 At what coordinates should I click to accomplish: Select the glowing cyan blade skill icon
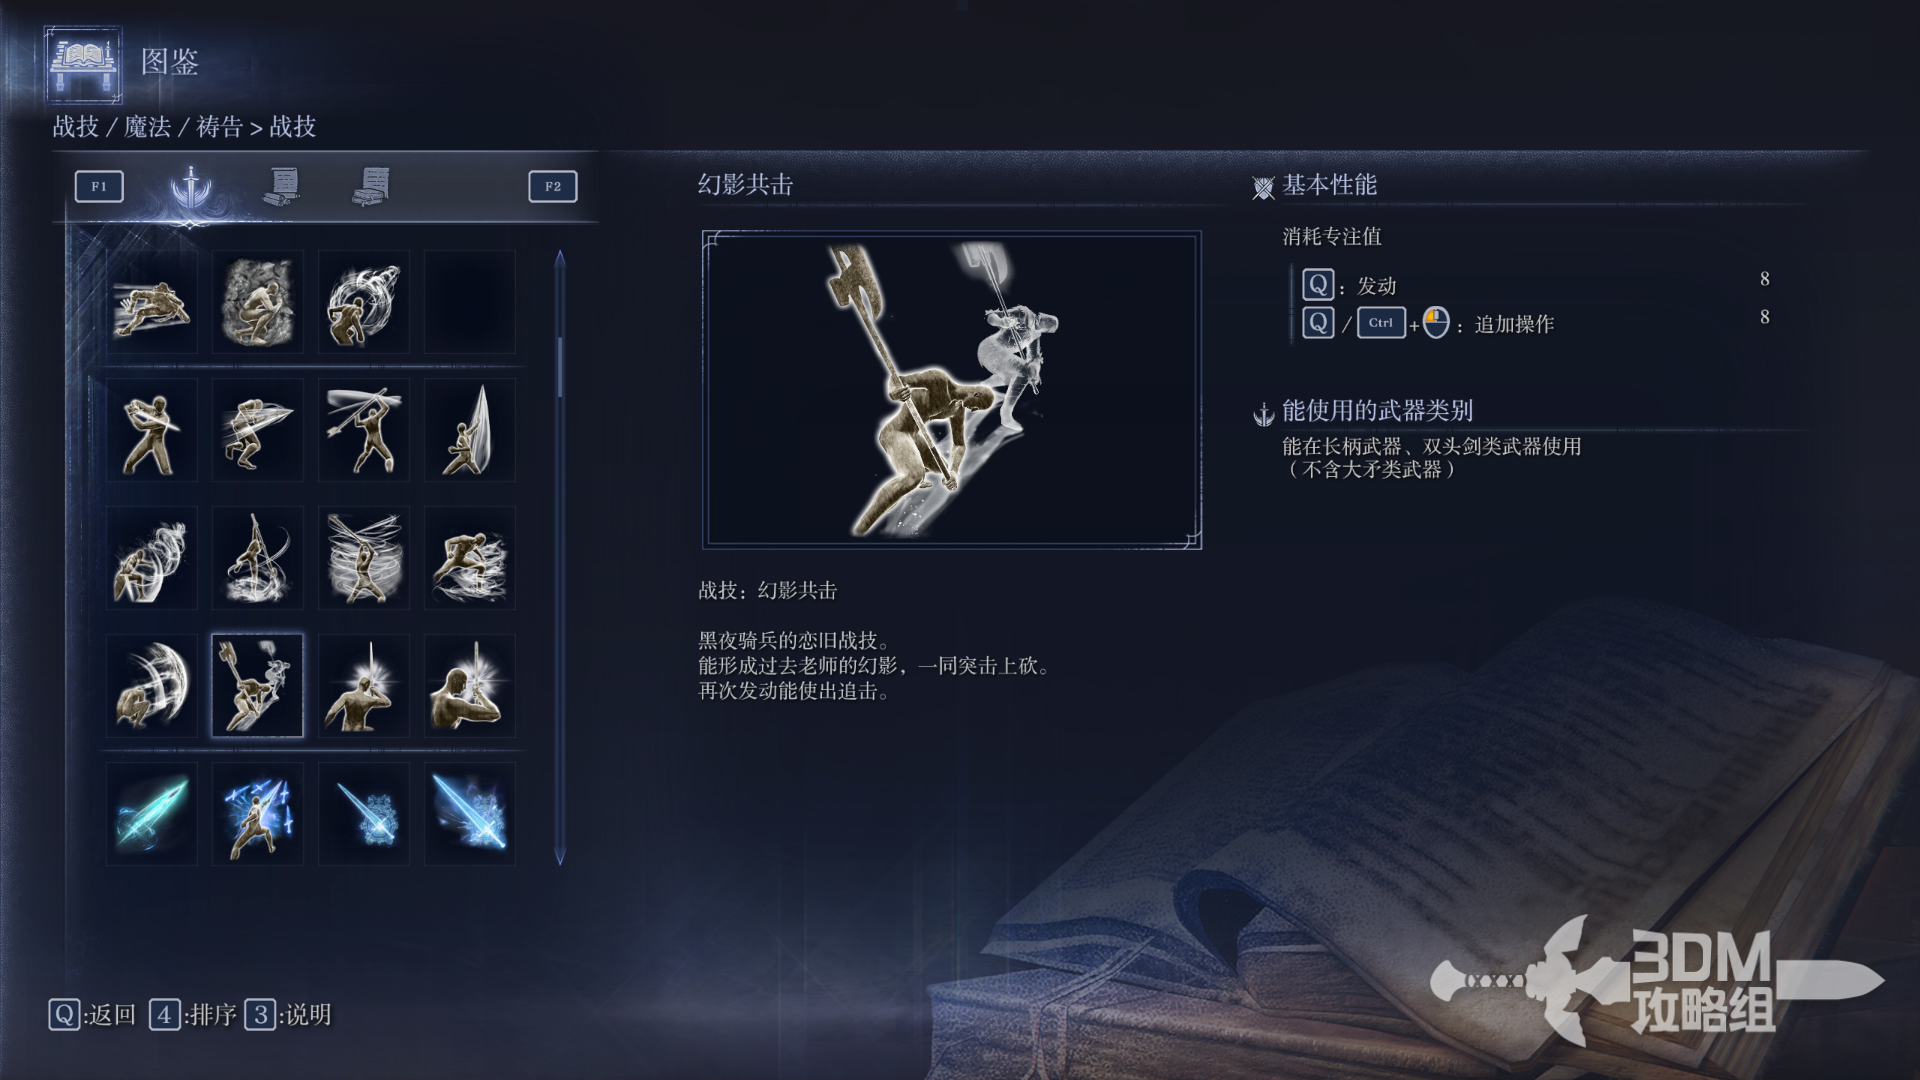point(152,814)
